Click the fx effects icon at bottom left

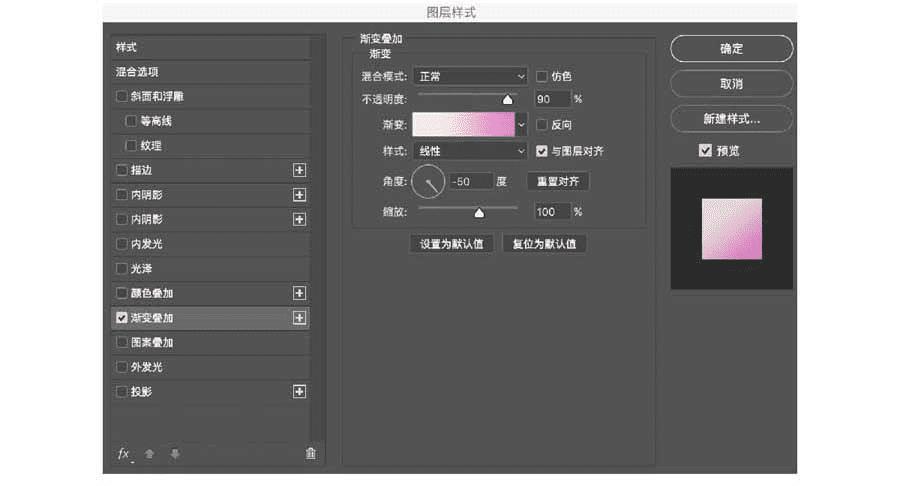124,454
